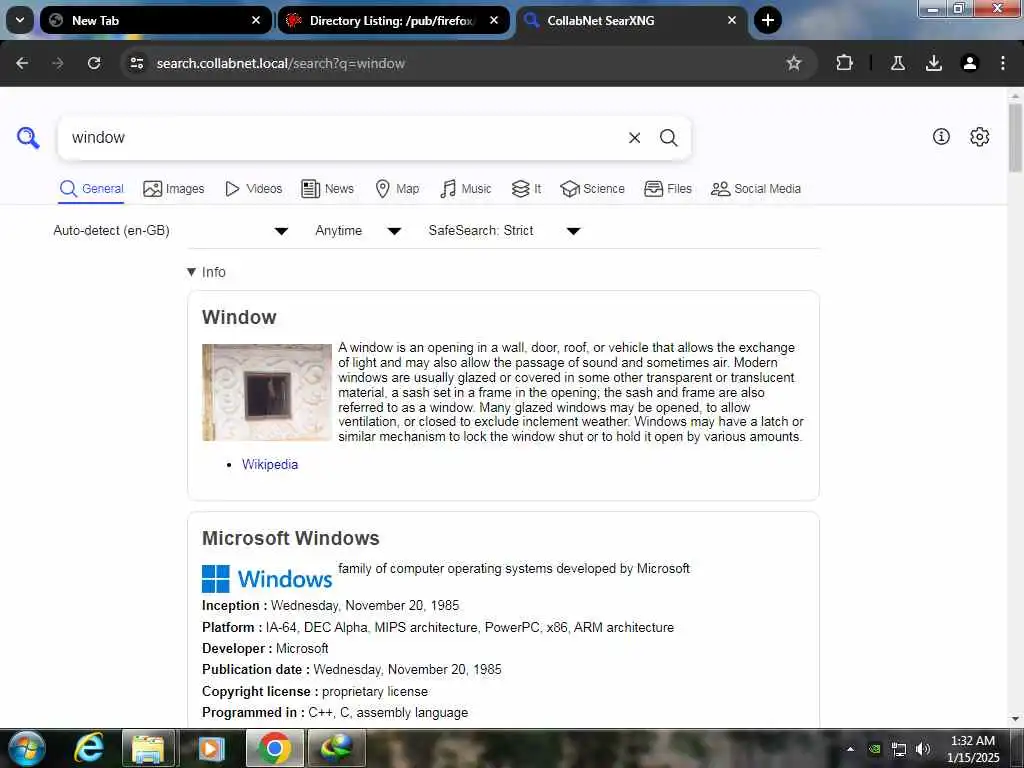Open SearXNG preferences gear
This screenshot has height=768, width=1024.
(979, 136)
